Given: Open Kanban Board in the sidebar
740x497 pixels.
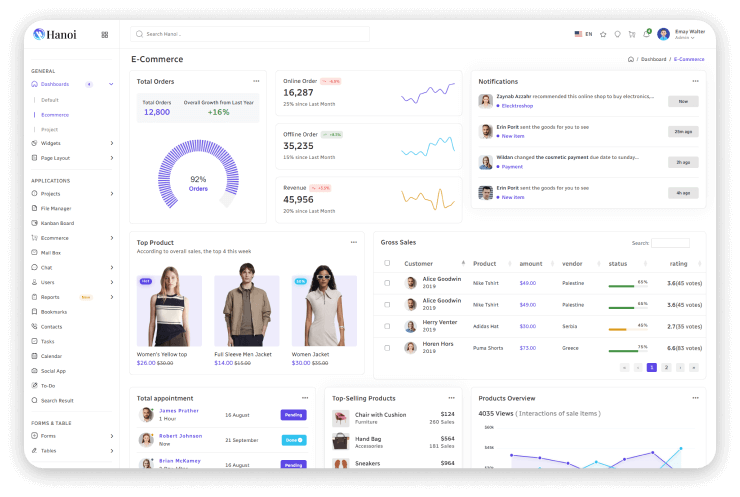Looking at the screenshot, I should coord(57,223).
